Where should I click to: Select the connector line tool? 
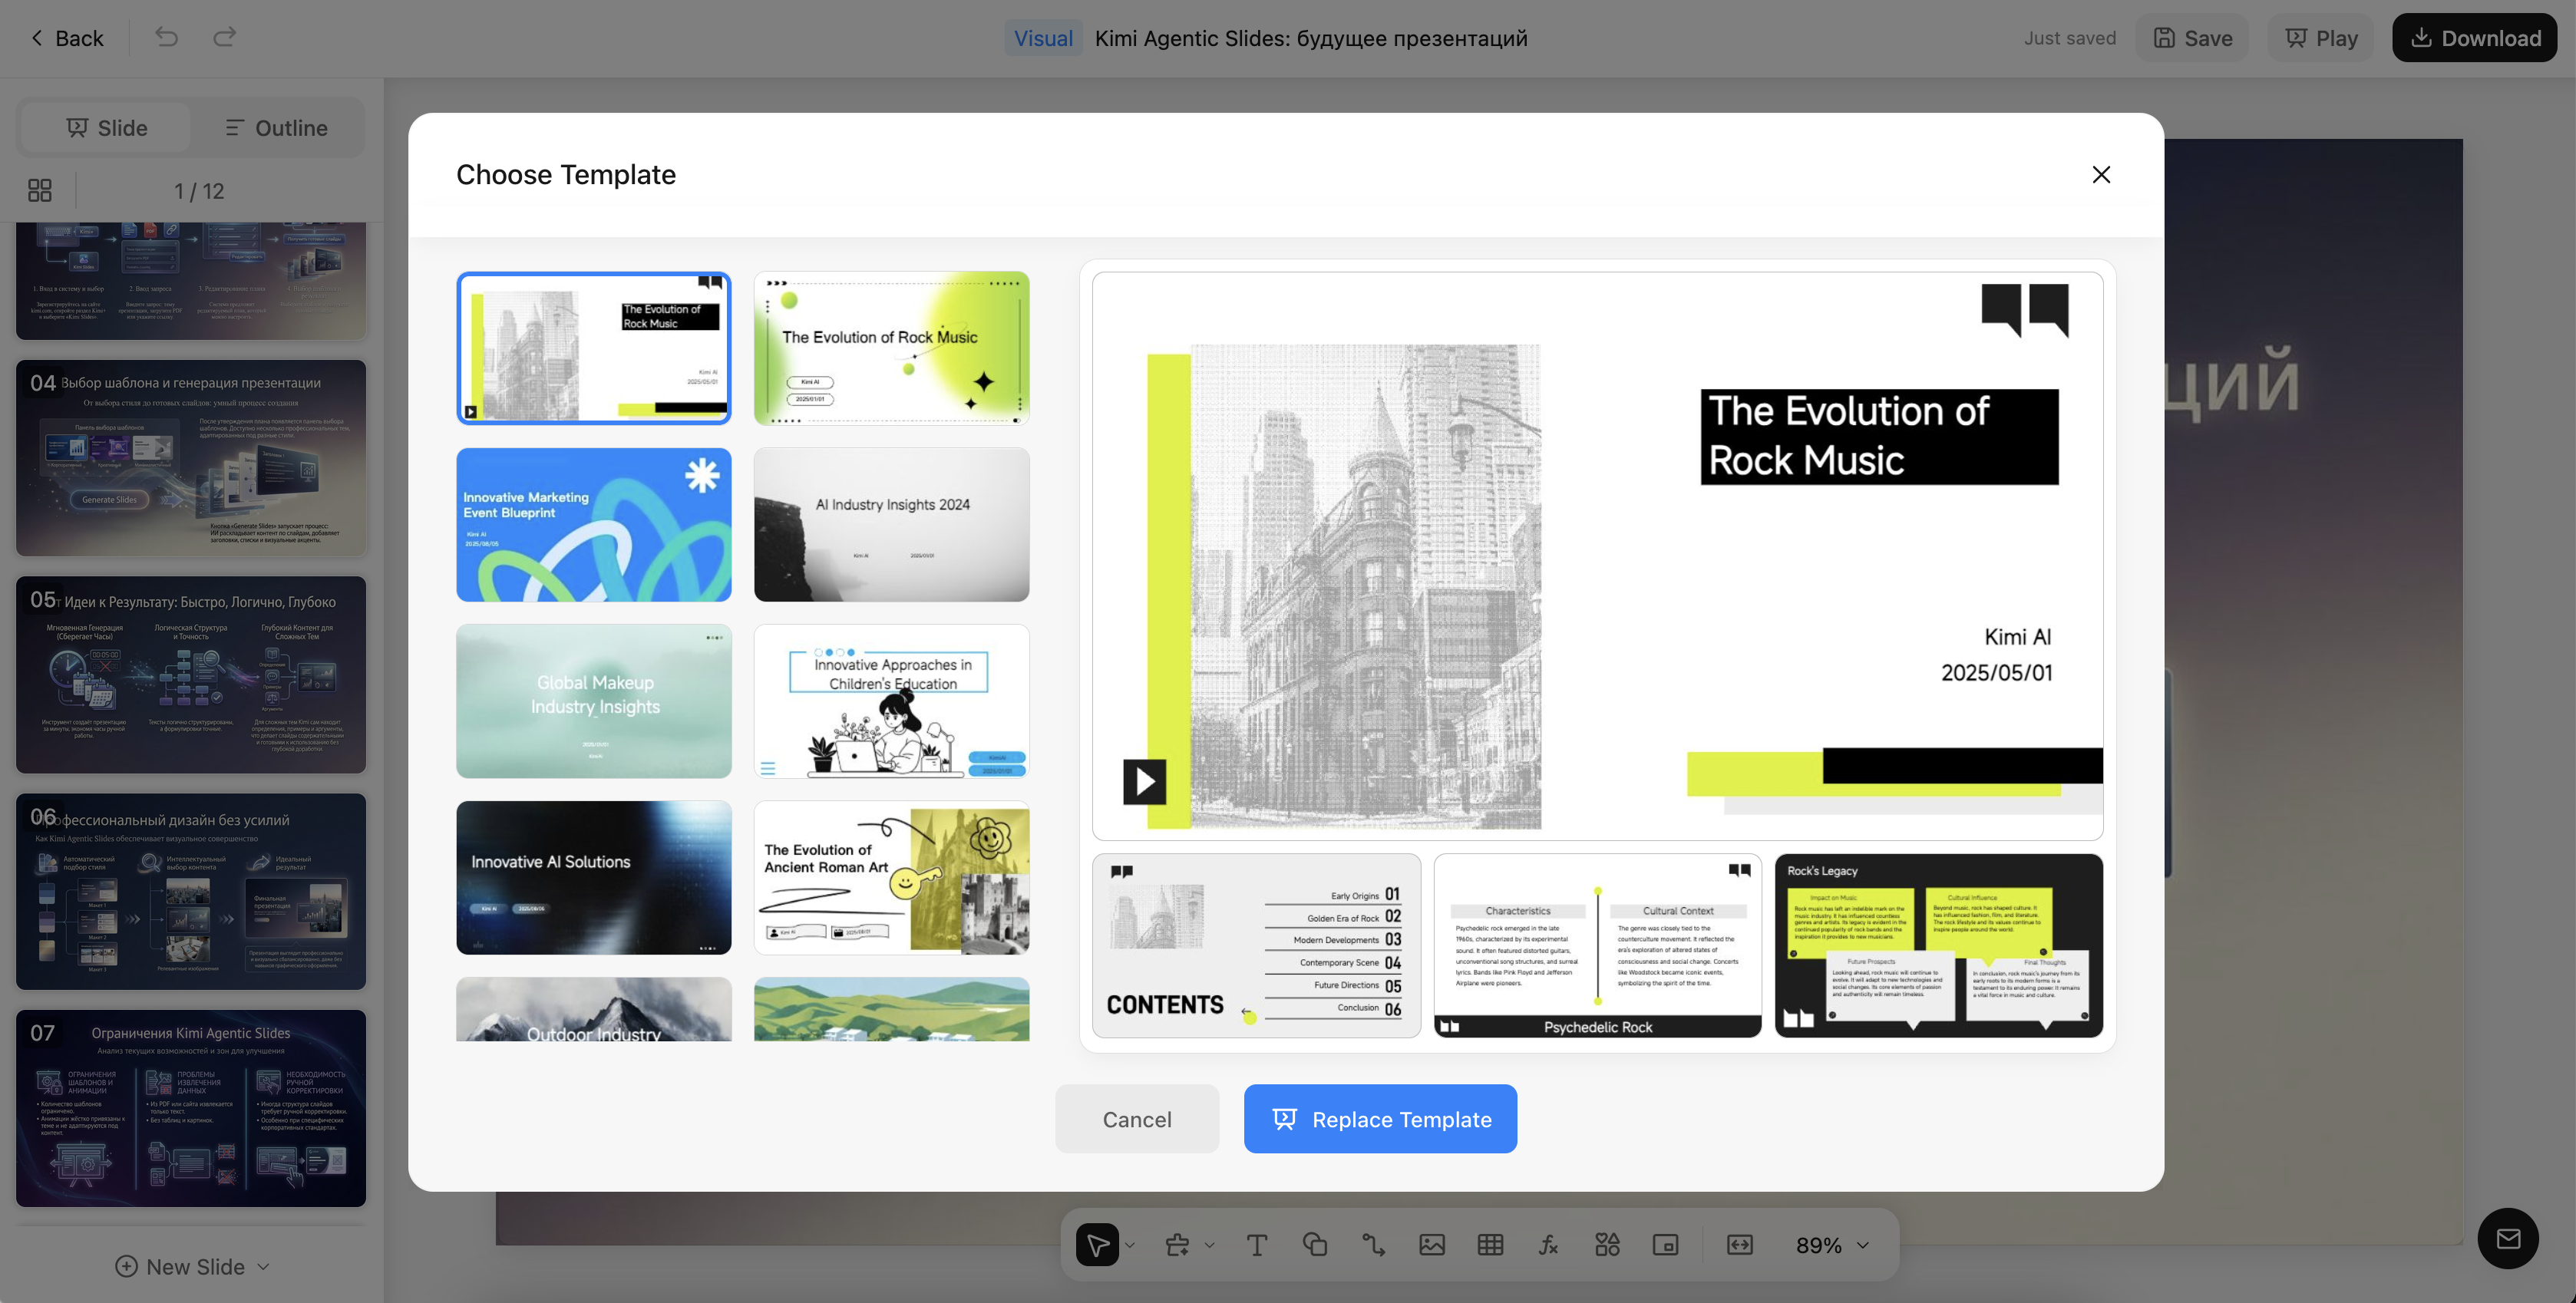tap(1373, 1245)
